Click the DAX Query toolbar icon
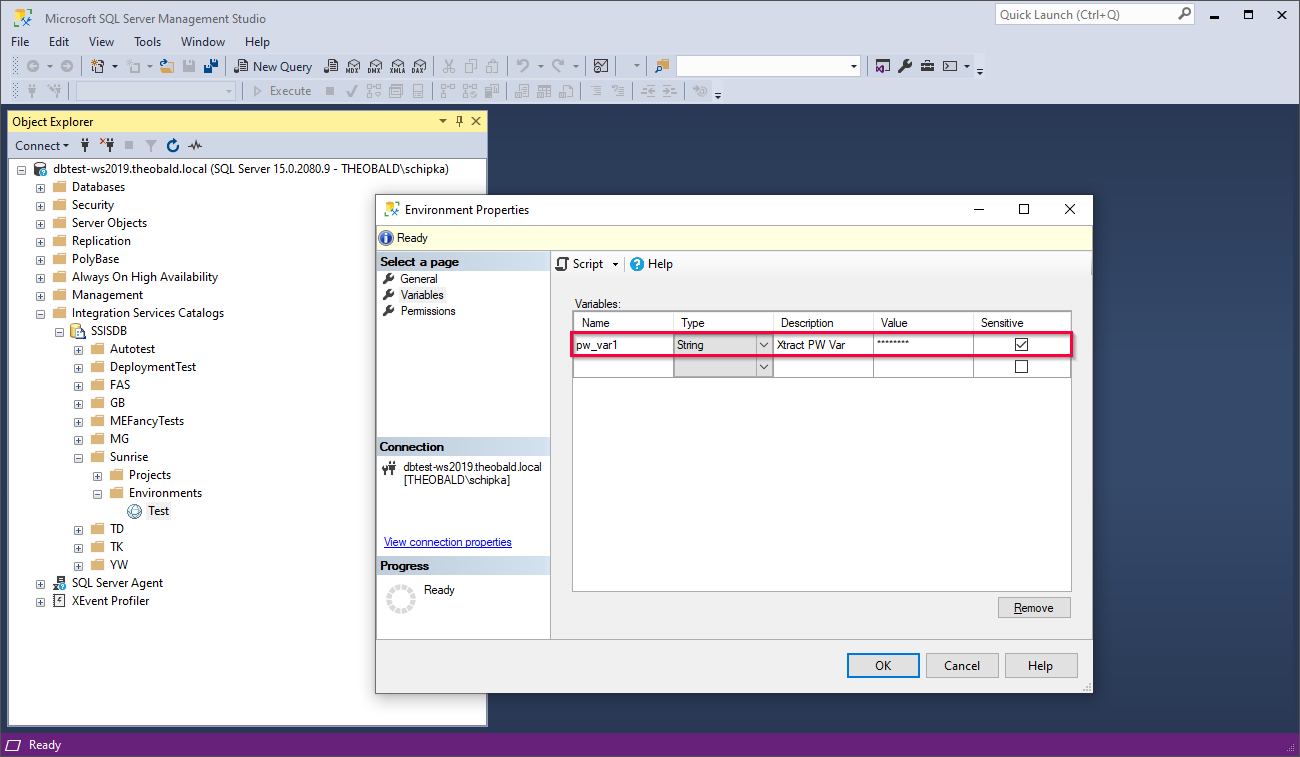The width and height of the screenshot is (1300, 757). [418, 66]
